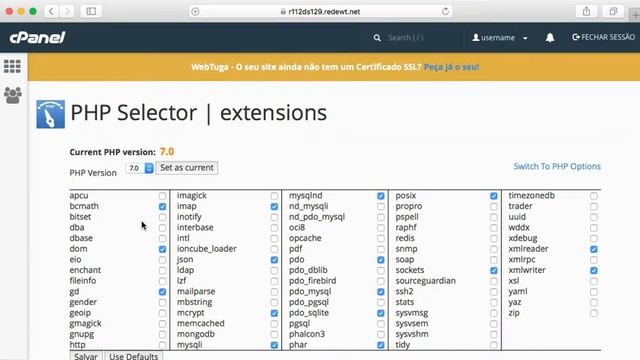The height and width of the screenshot is (360, 640).
Task: Uncheck the imap extension
Action: pos(274,207)
